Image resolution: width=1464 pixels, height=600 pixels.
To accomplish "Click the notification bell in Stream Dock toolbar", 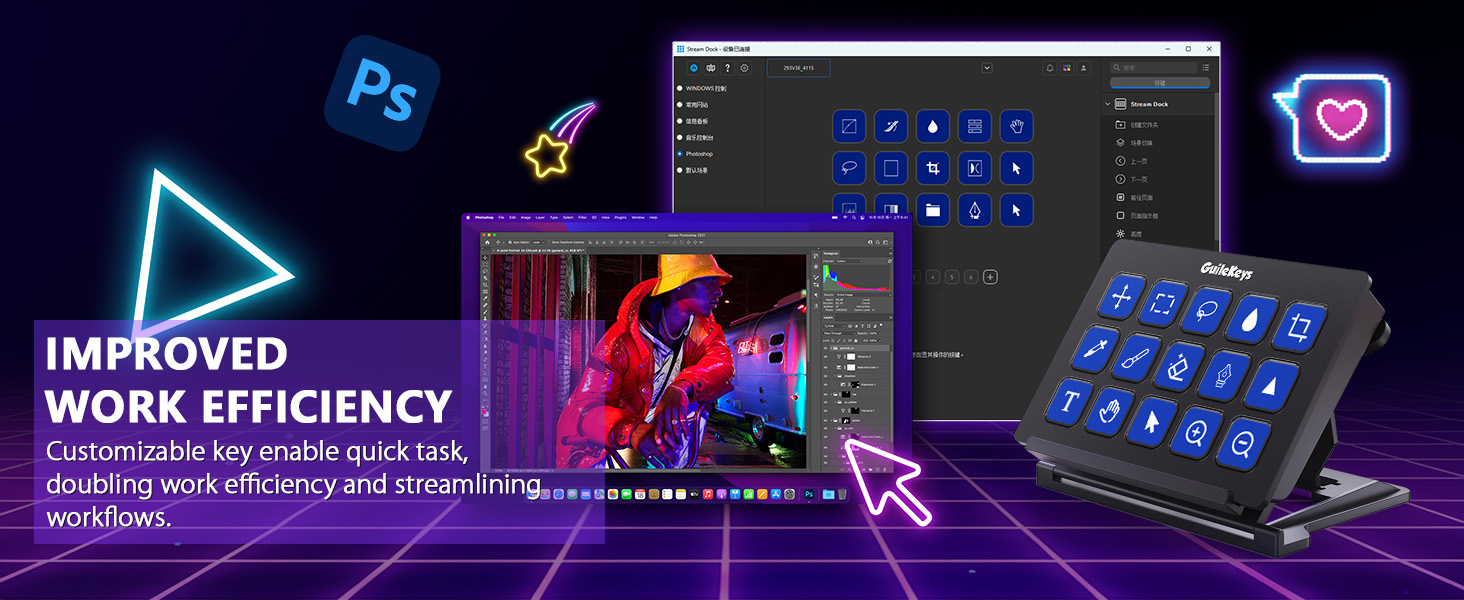I will (x=1050, y=68).
